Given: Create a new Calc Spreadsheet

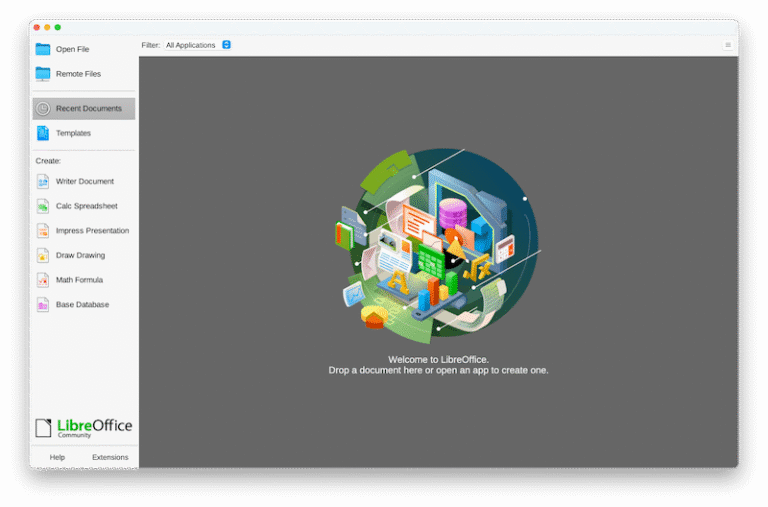Looking at the screenshot, I should point(86,206).
